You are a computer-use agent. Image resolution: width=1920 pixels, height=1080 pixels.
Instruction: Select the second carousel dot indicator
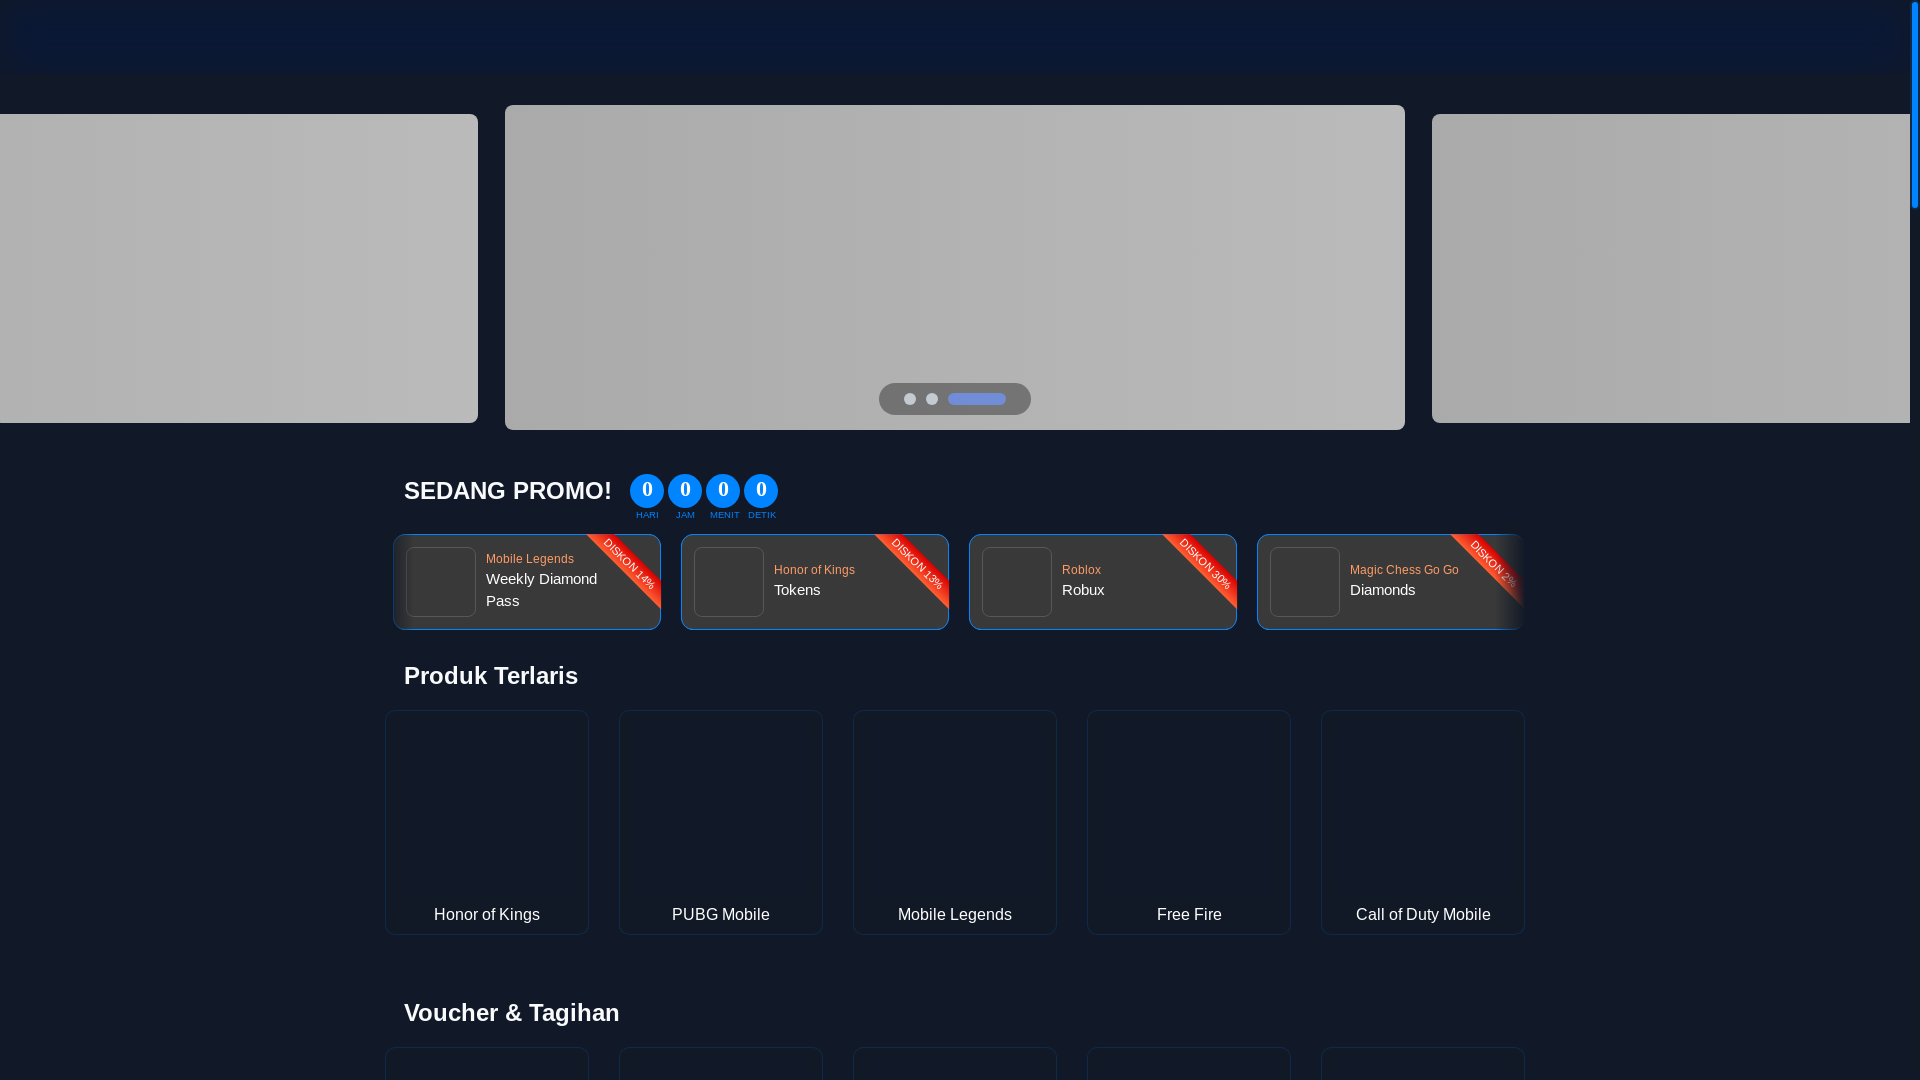point(931,399)
